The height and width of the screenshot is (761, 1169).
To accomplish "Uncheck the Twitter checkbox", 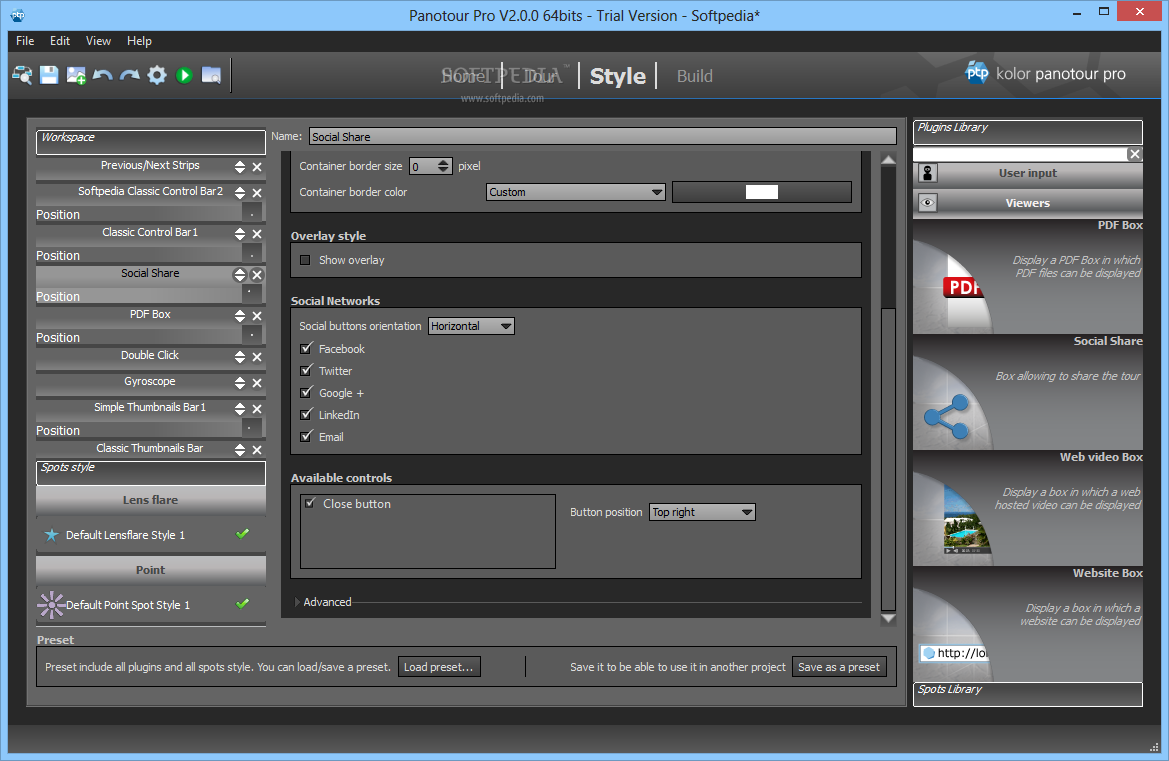I will [306, 370].
